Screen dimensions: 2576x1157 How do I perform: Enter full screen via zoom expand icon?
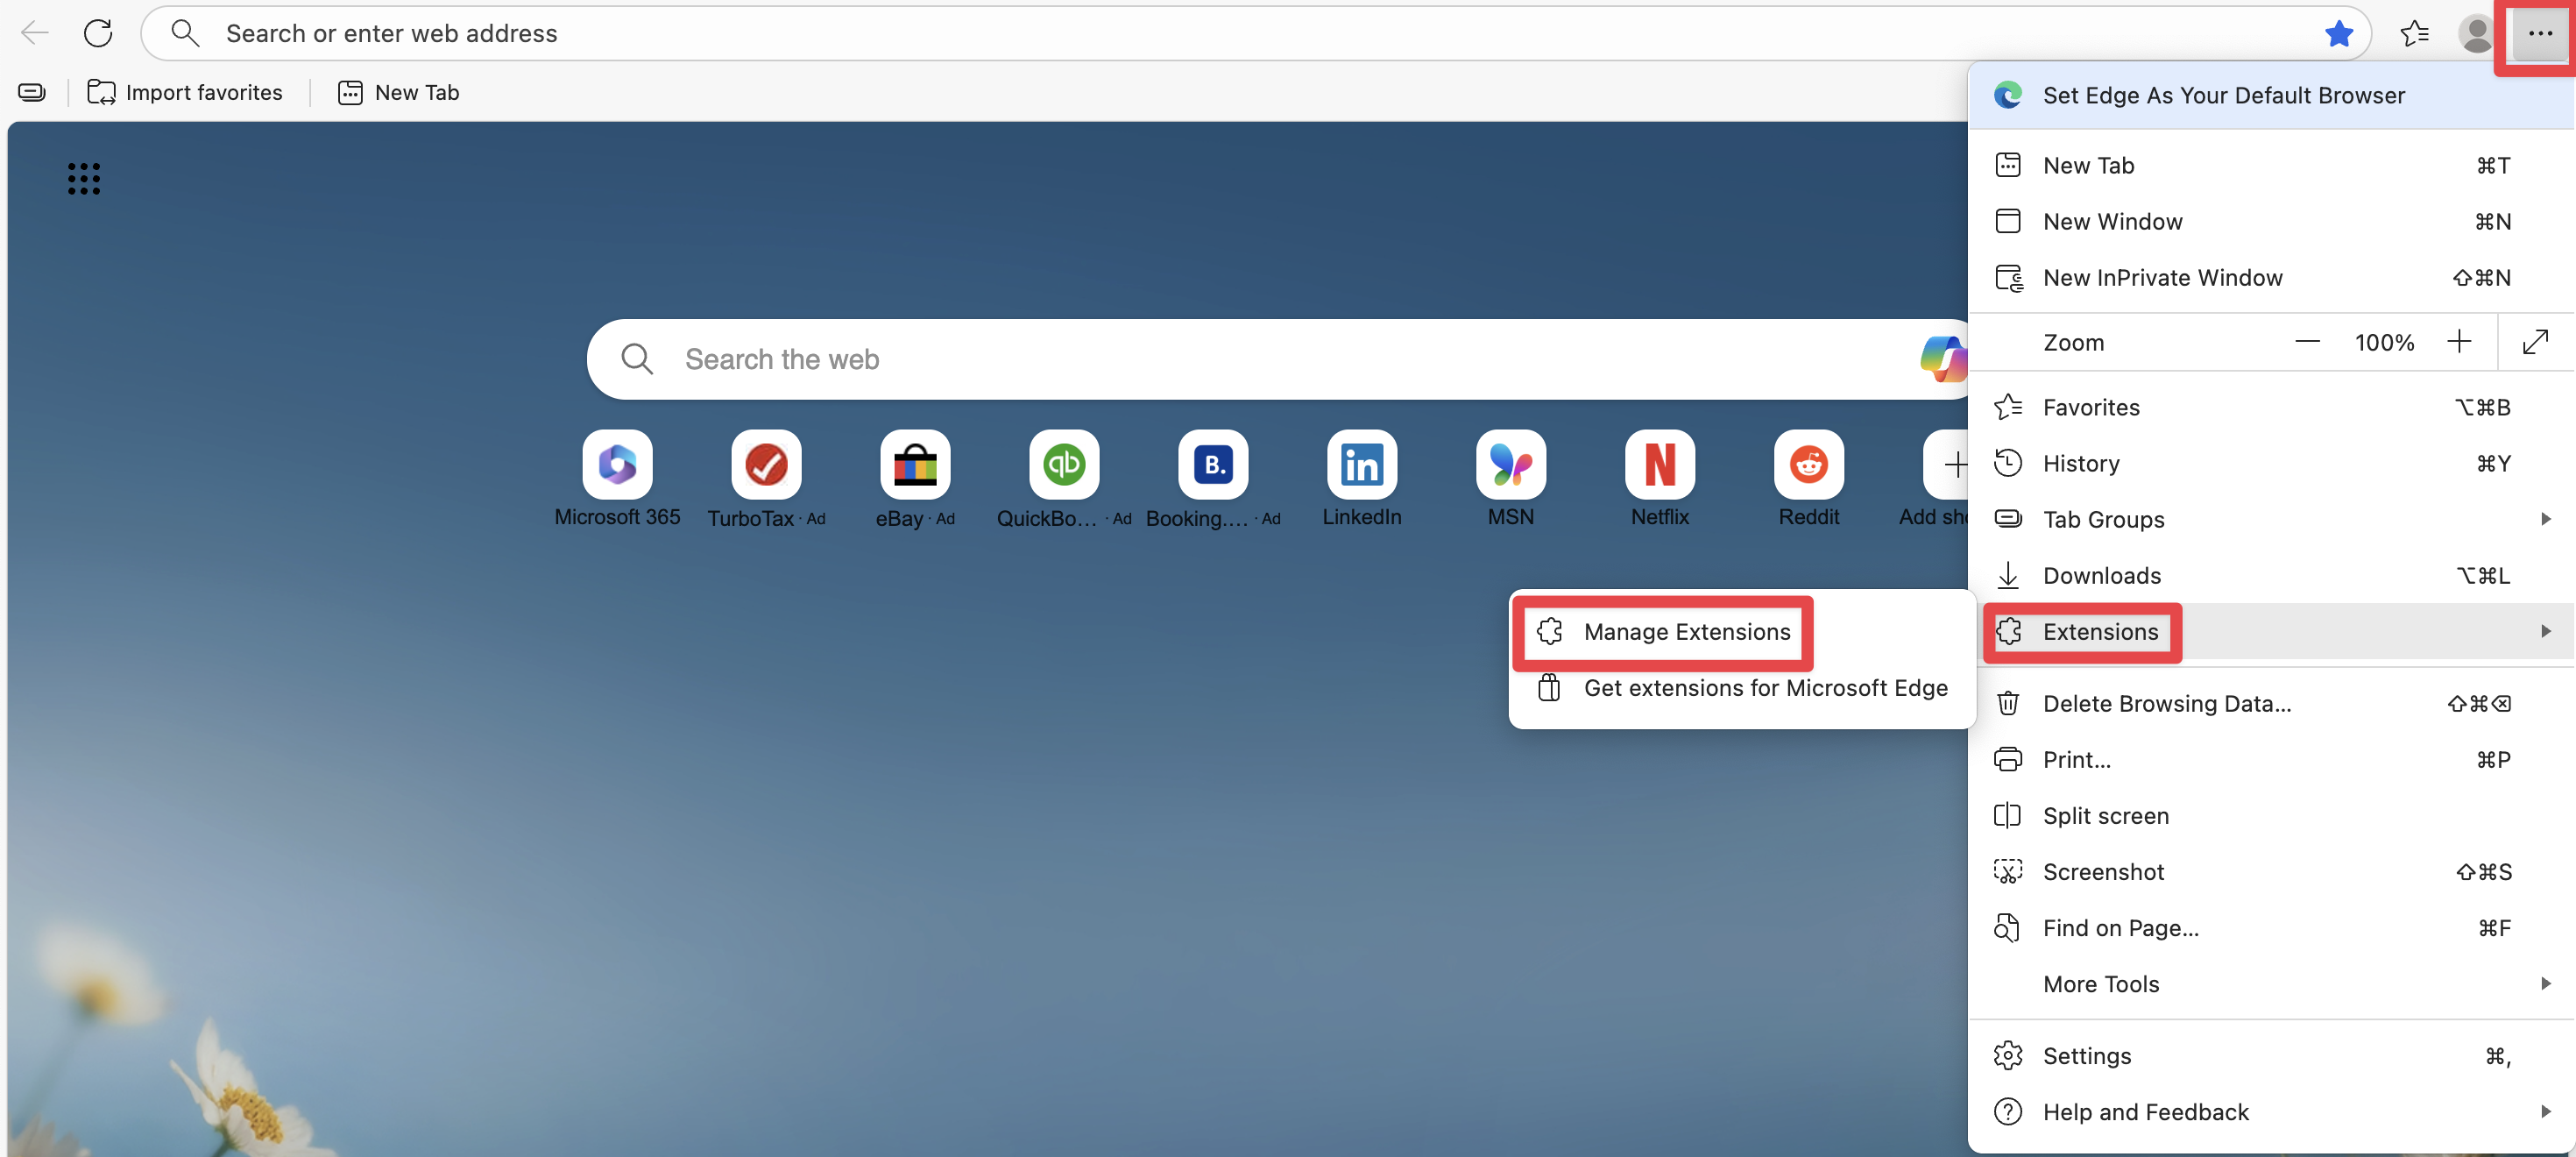tap(2535, 342)
